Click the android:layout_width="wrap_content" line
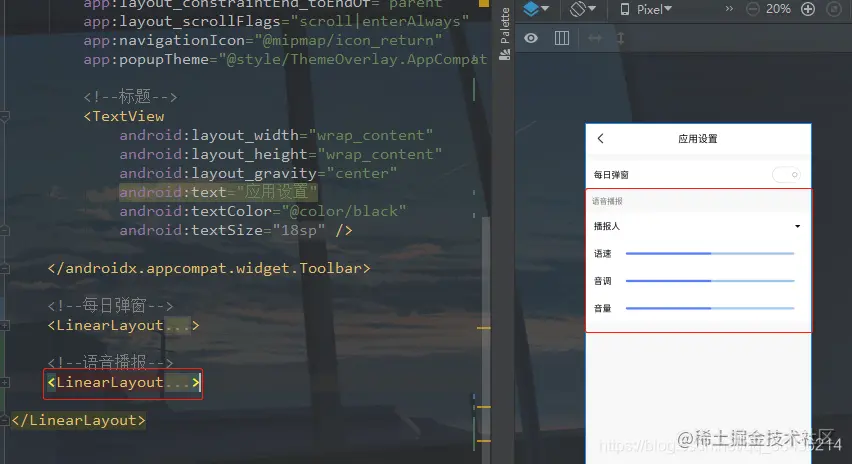 [277, 135]
